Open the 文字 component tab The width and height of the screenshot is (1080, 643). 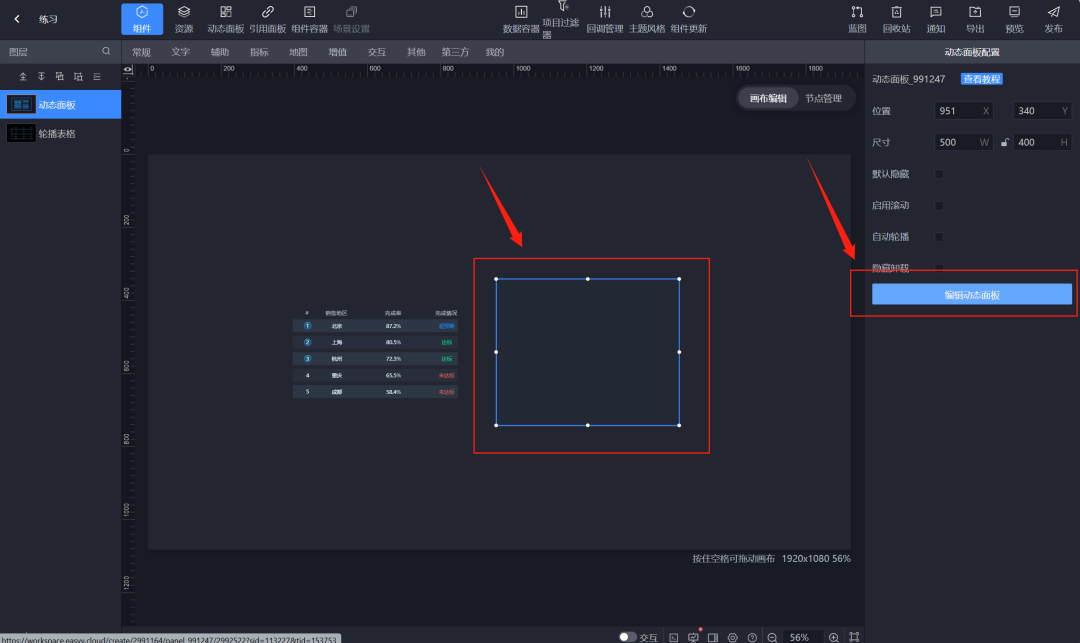[180, 52]
